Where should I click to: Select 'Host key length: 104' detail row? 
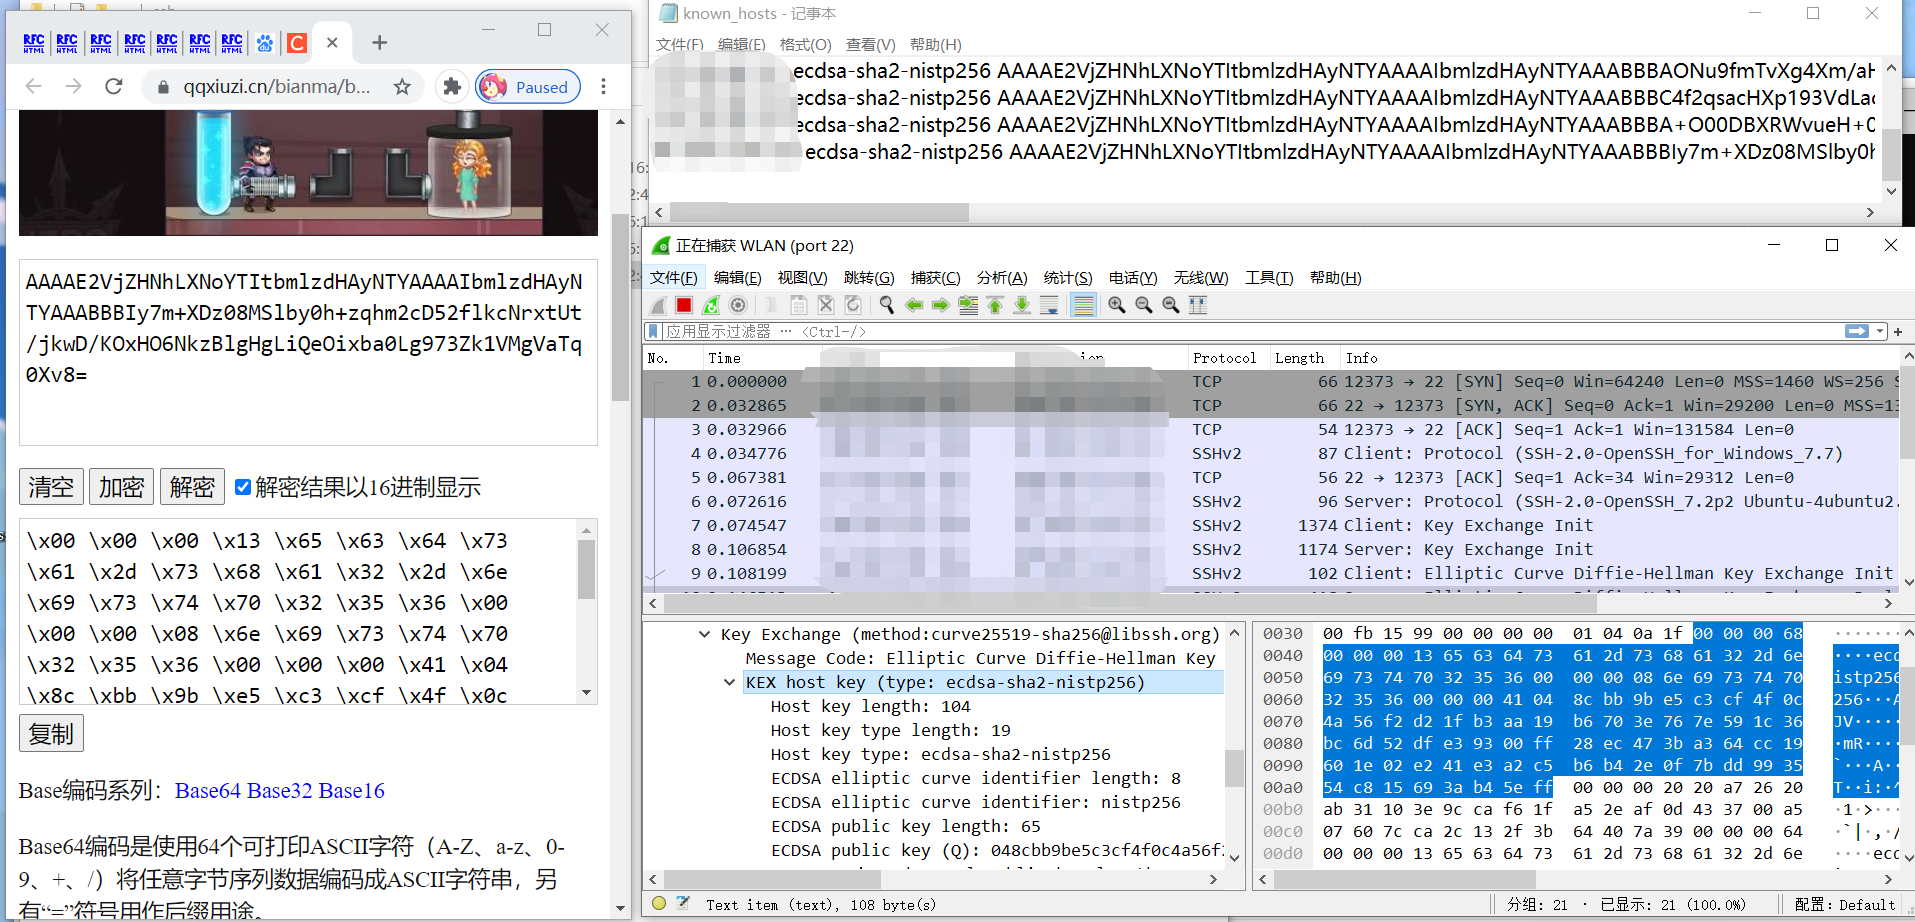(x=870, y=706)
